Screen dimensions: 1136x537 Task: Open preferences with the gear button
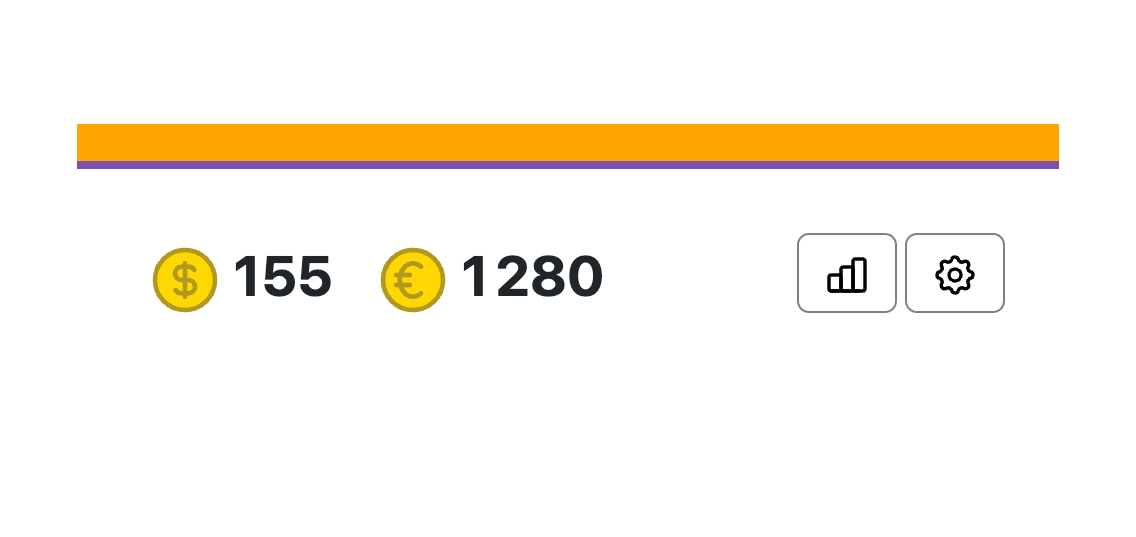tap(955, 273)
